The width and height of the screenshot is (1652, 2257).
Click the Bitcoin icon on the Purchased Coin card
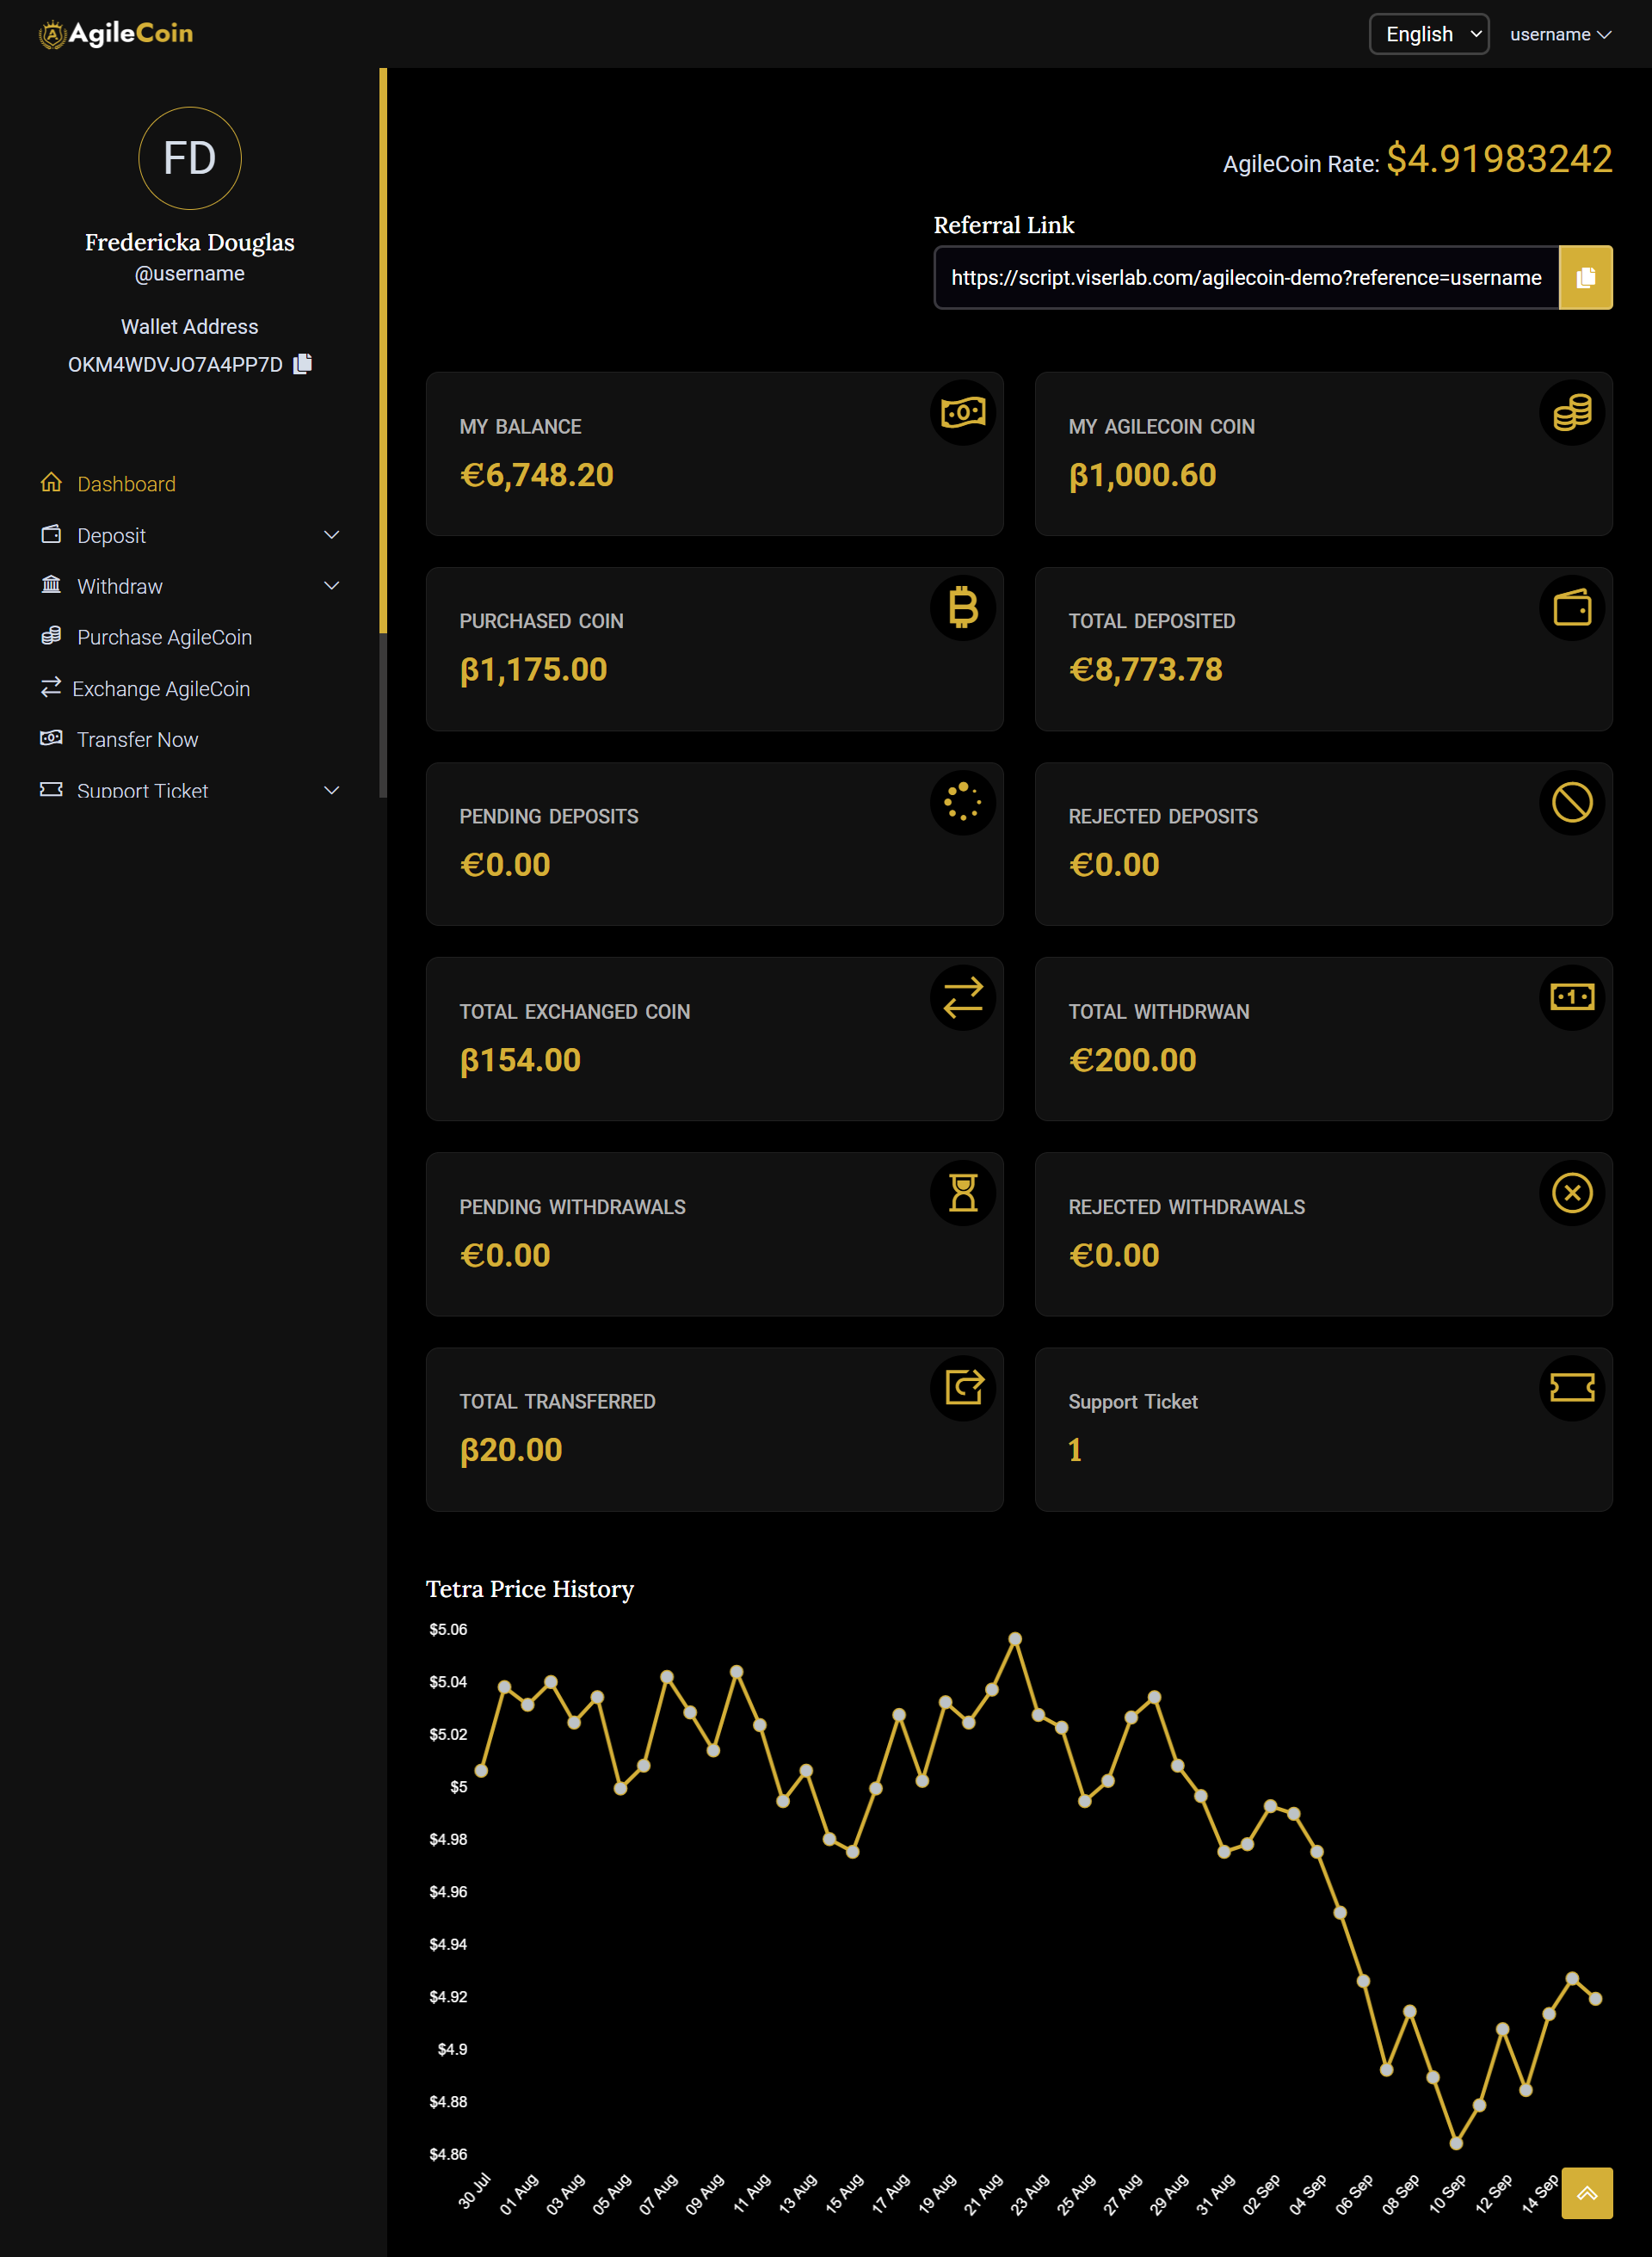963,607
